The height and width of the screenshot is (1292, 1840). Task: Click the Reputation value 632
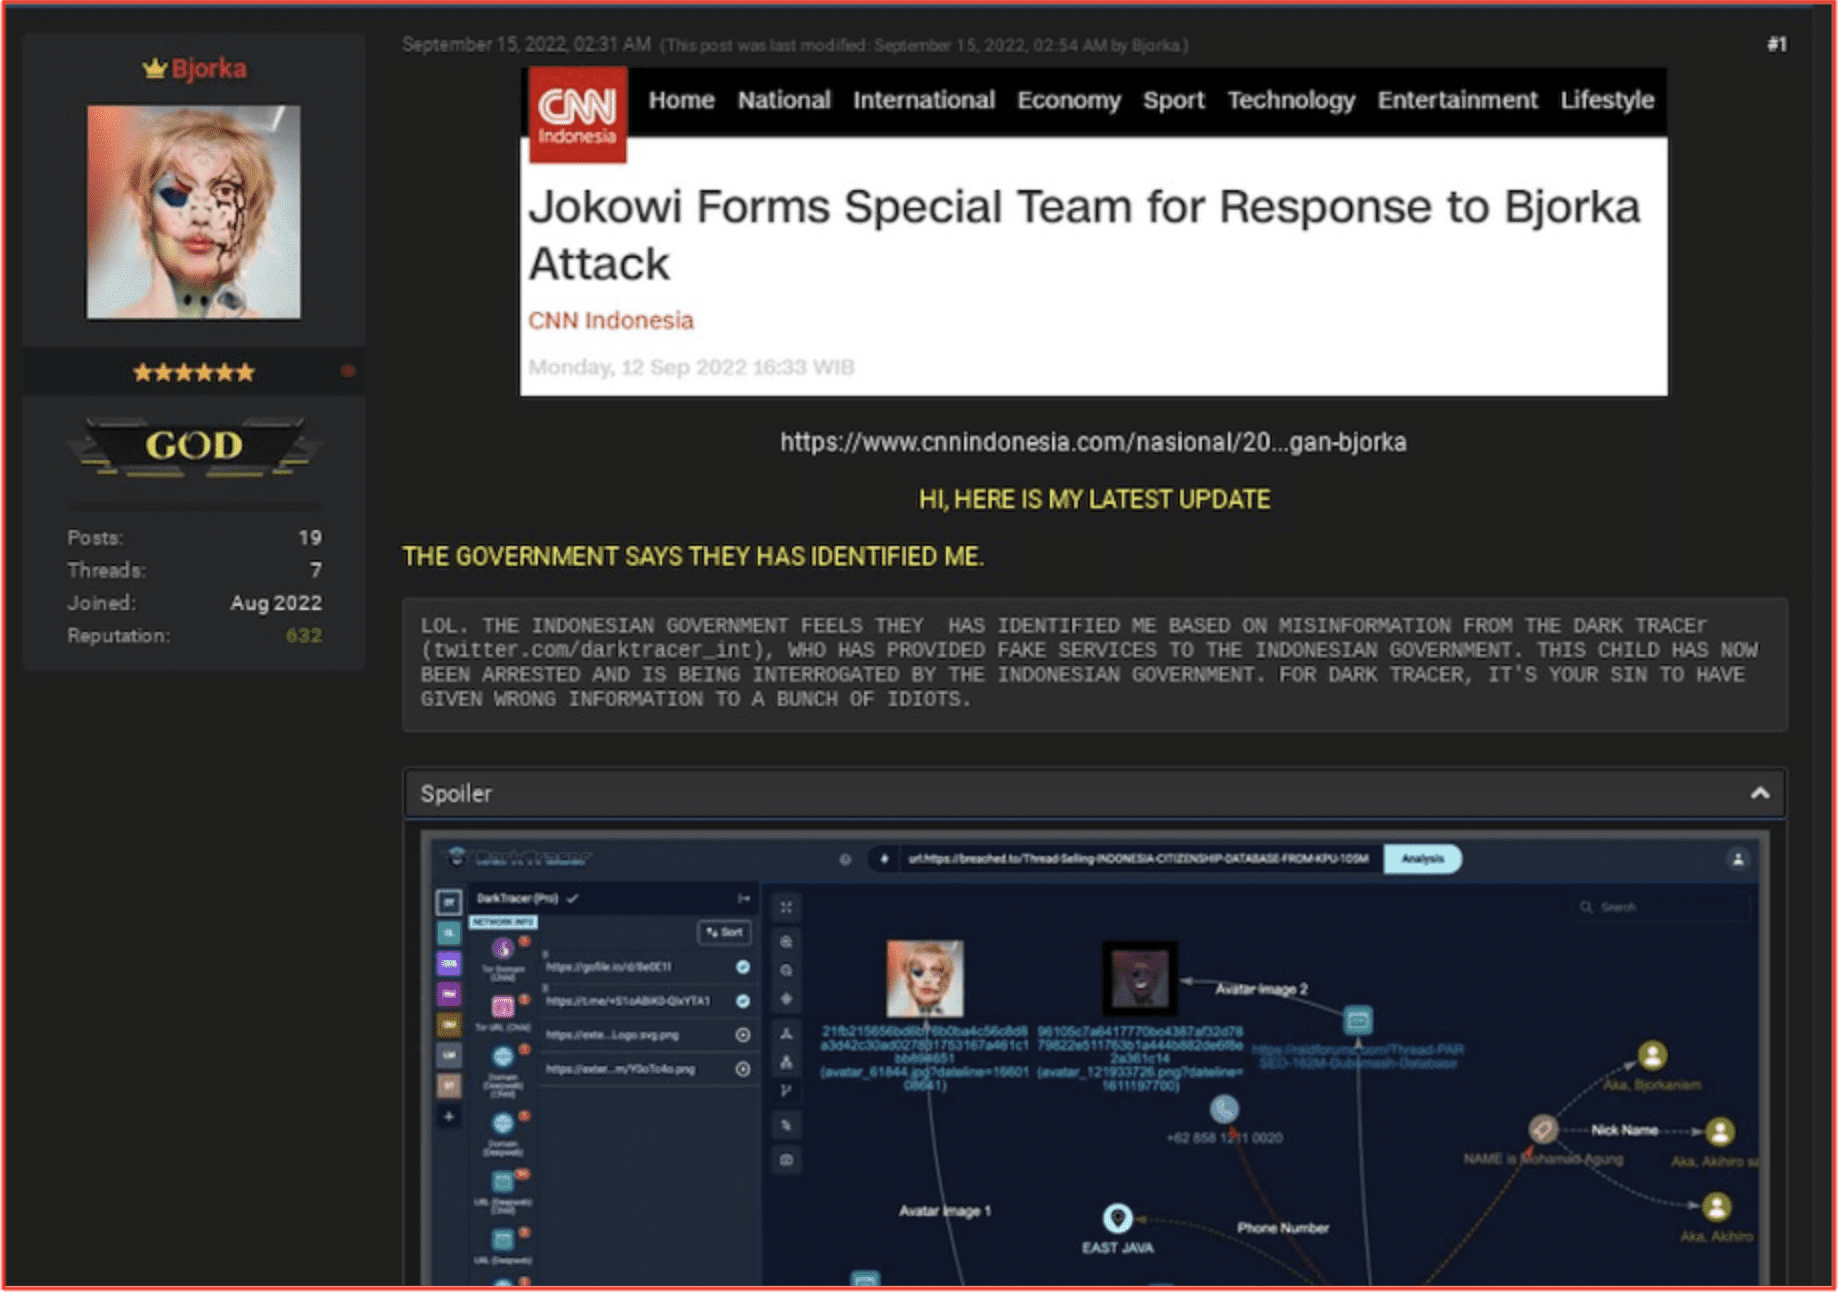[303, 635]
